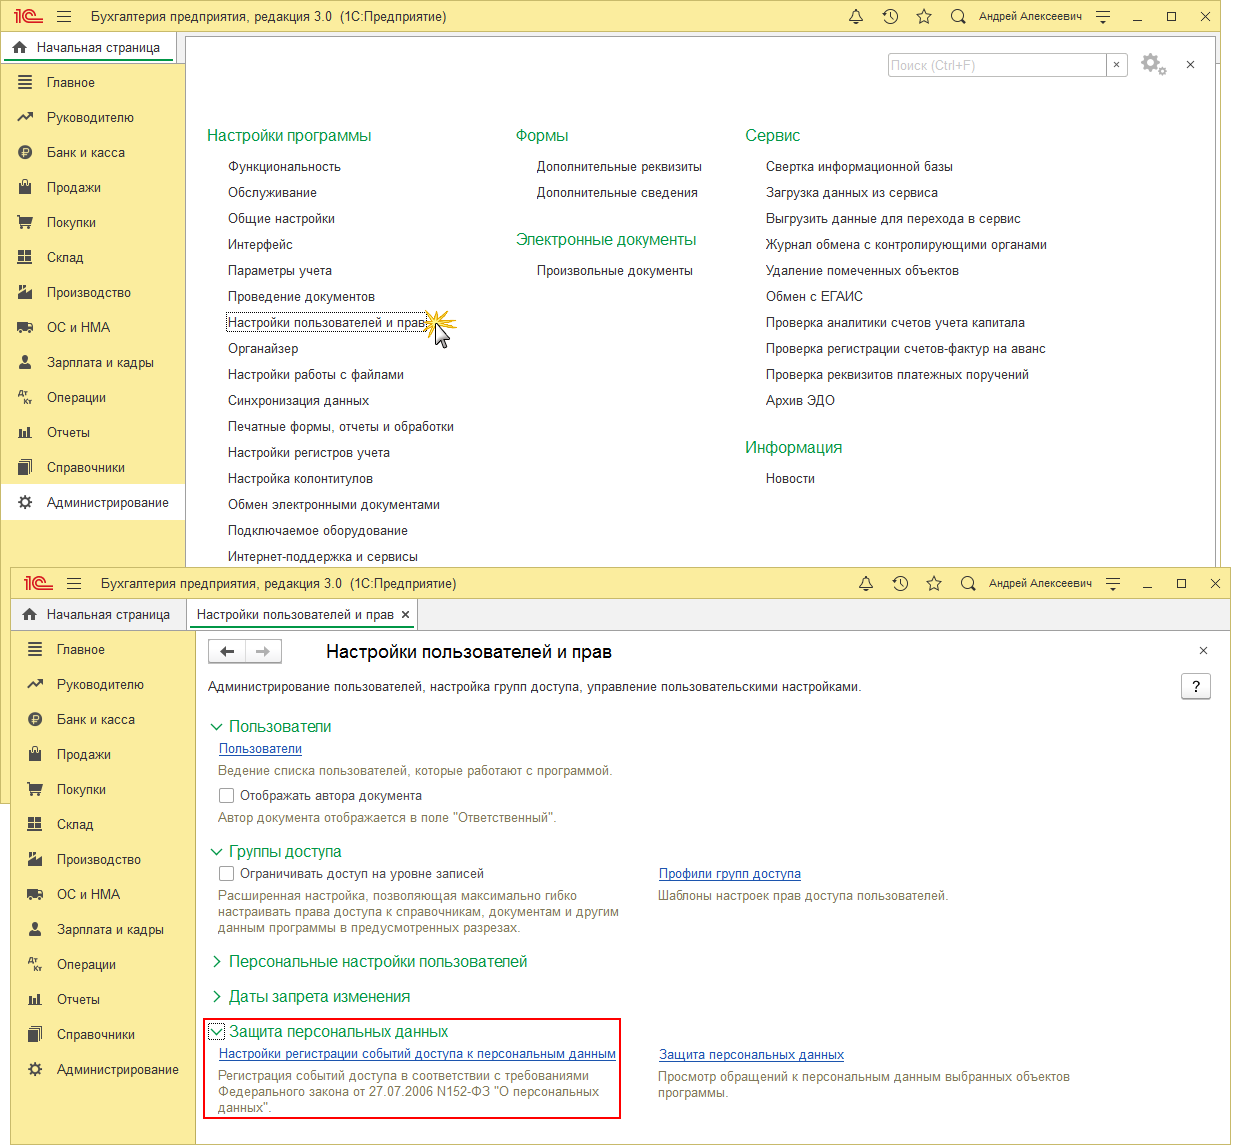
Task: Open Главное section in top window sidebar
Action: tap(93, 83)
